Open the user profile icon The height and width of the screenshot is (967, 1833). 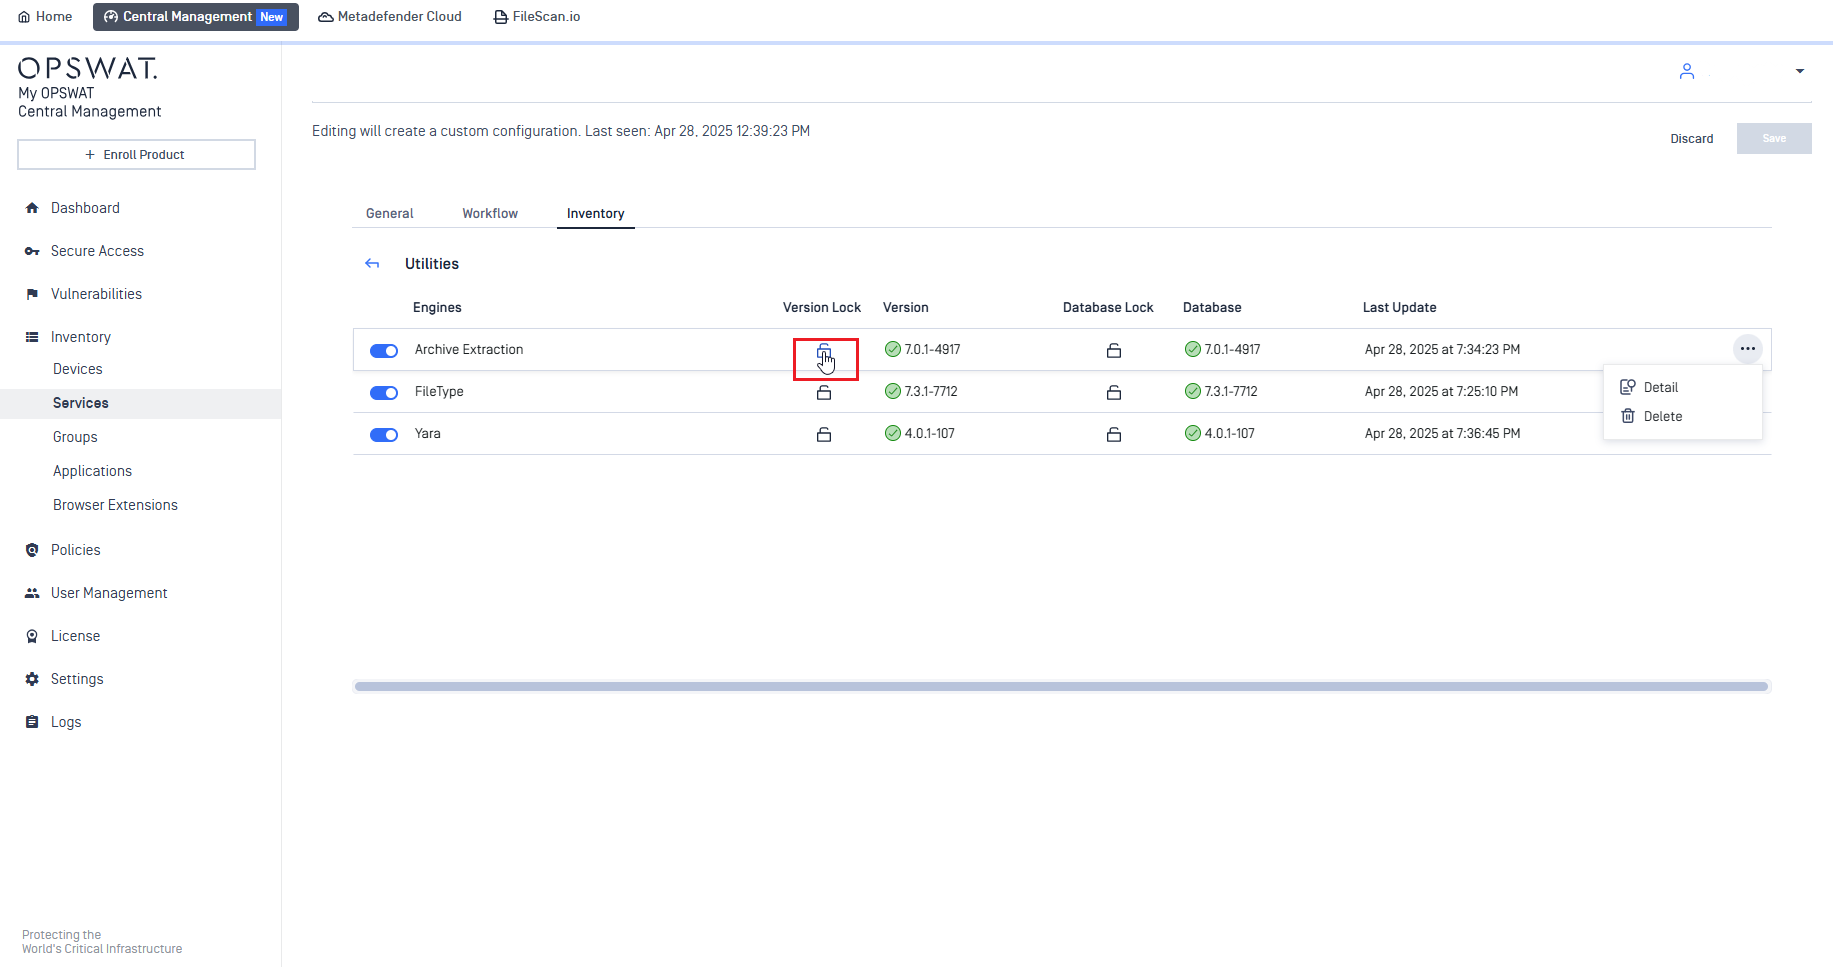point(1687,71)
